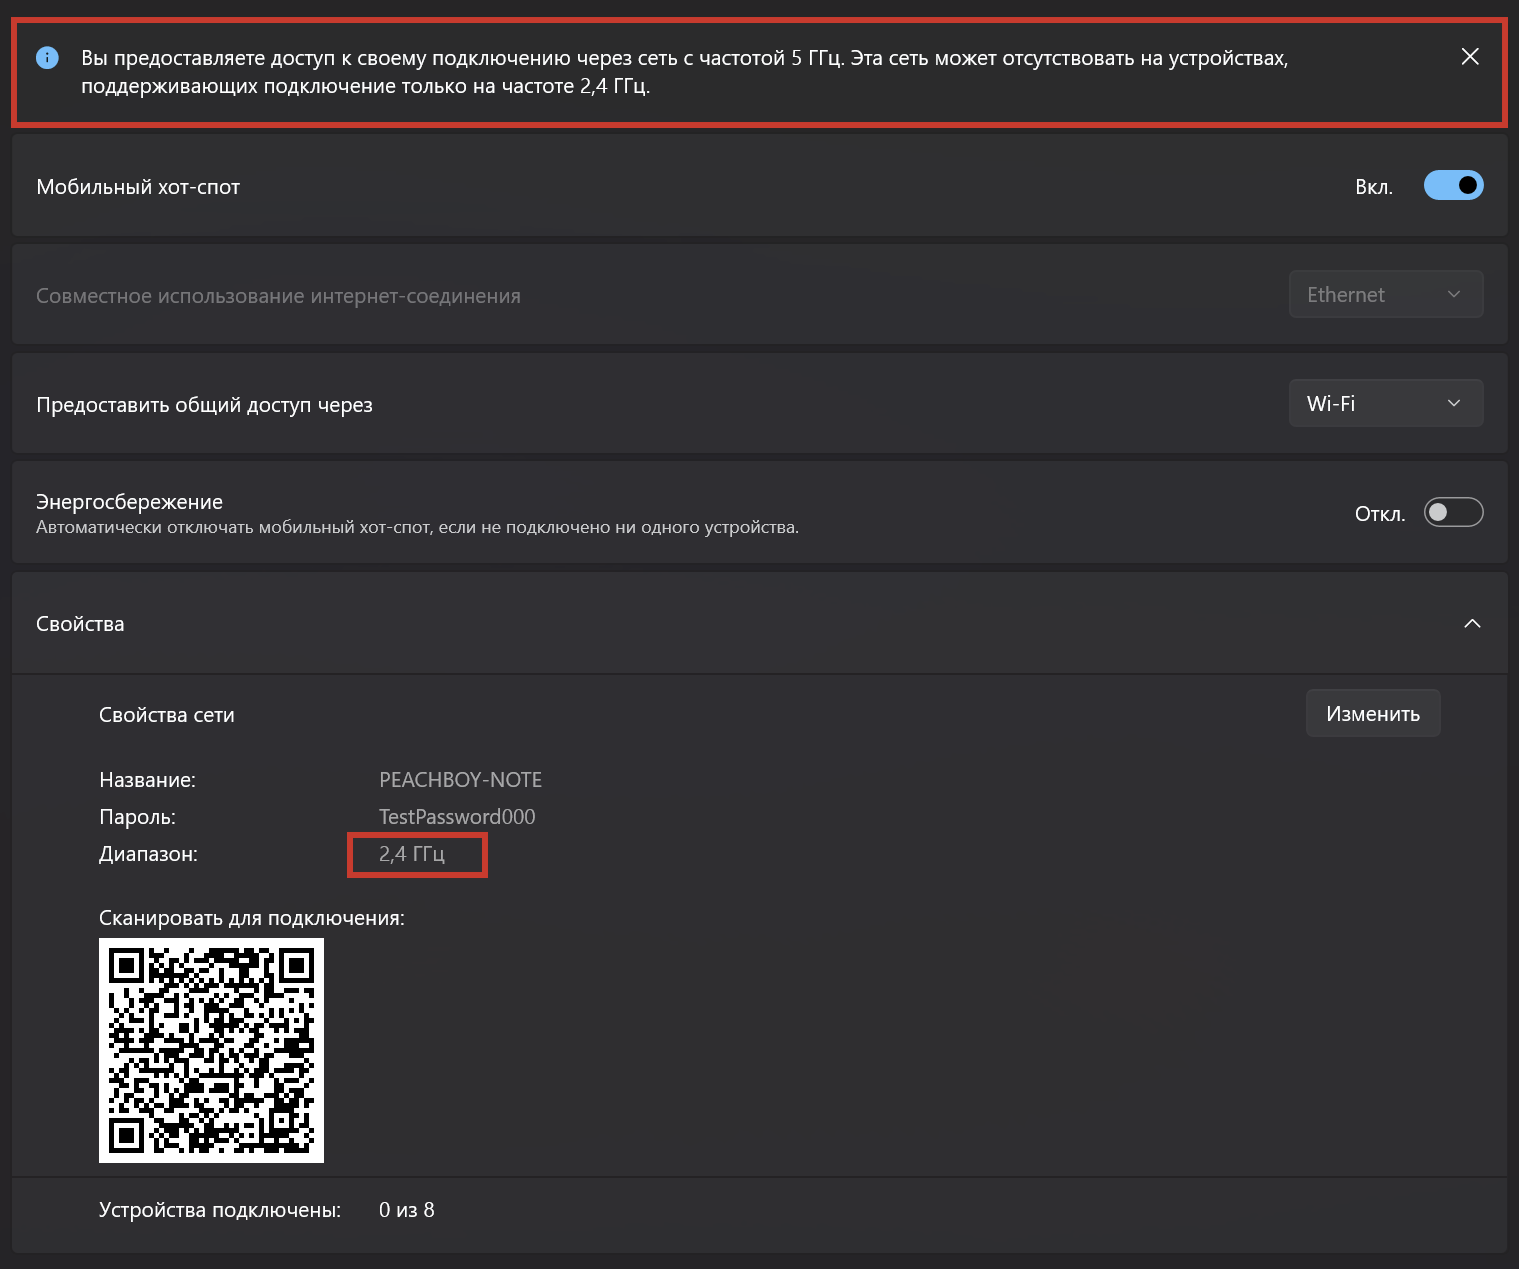Image resolution: width=1519 pixels, height=1269 pixels.
Task: Click the Мобильный хот-спот label
Action: pyautogui.click(x=138, y=187)
